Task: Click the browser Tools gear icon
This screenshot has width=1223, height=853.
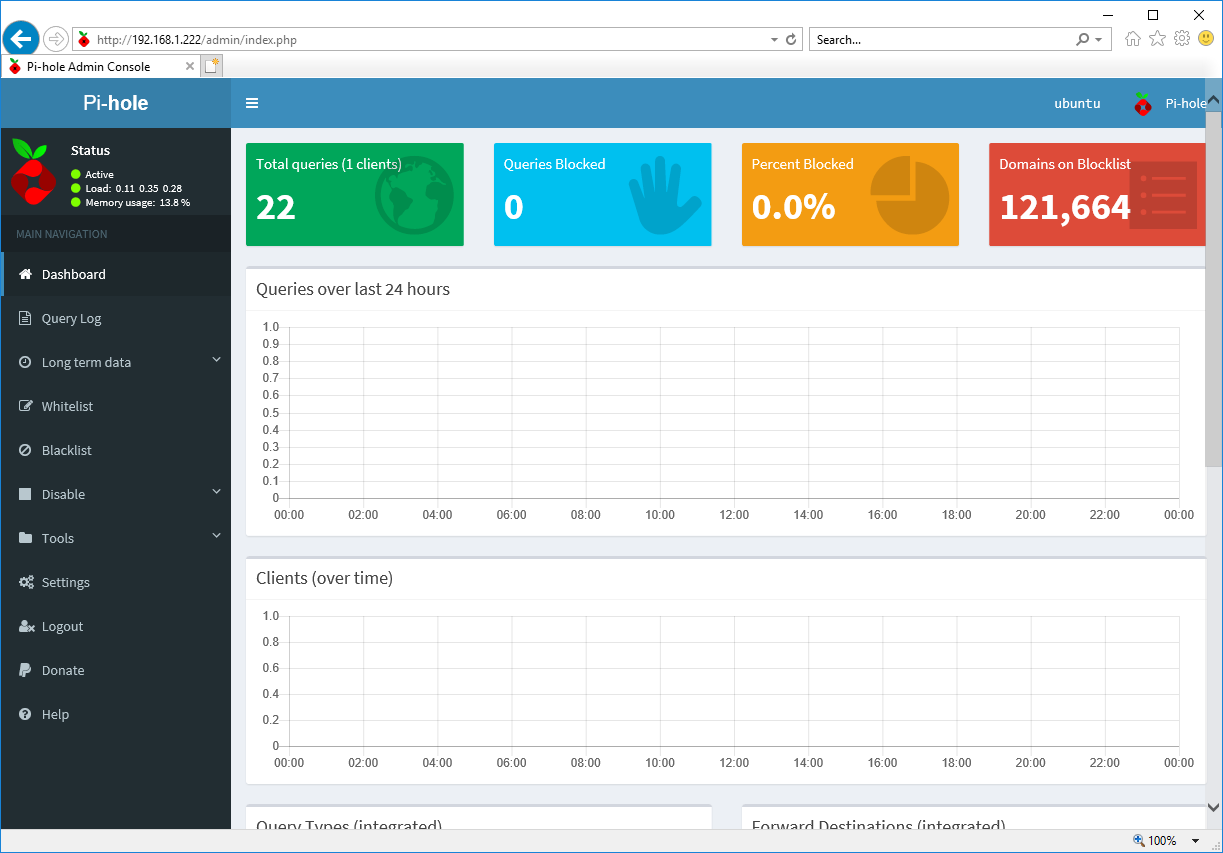Action: point(1182,39)
